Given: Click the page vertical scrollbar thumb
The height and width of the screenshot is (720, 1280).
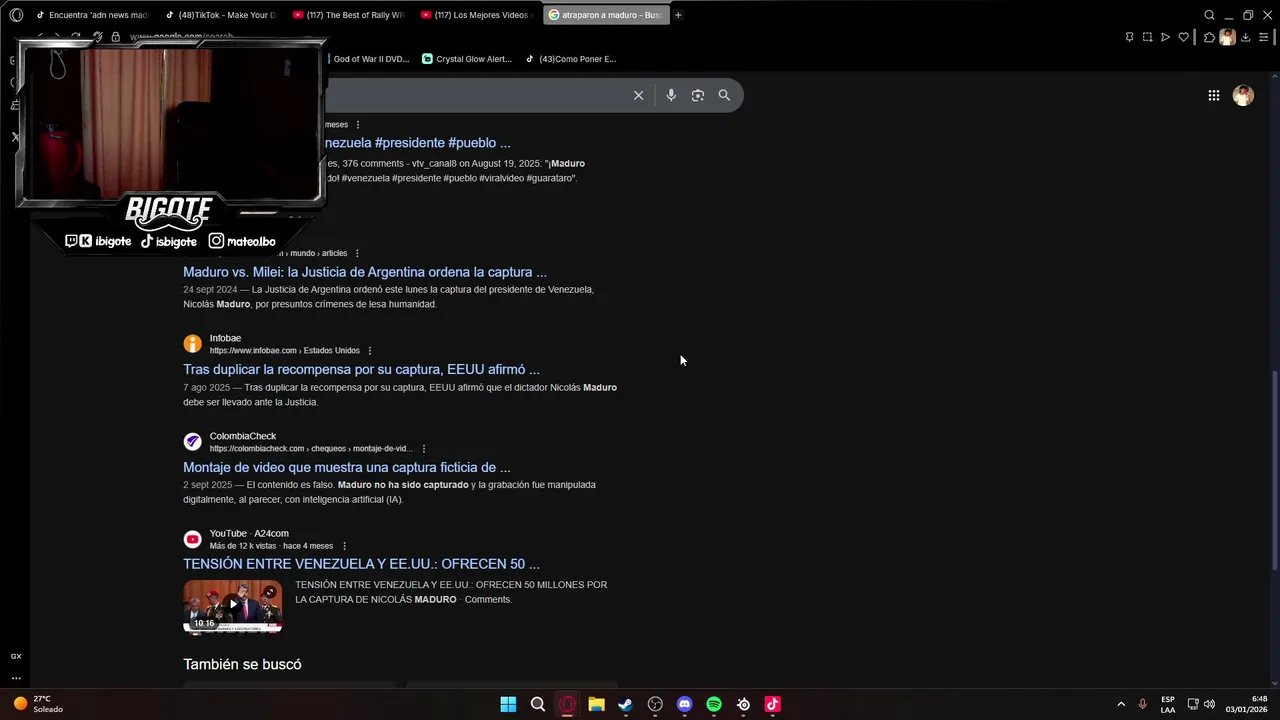Looking at the screenshot, I should coord(1274,470).
